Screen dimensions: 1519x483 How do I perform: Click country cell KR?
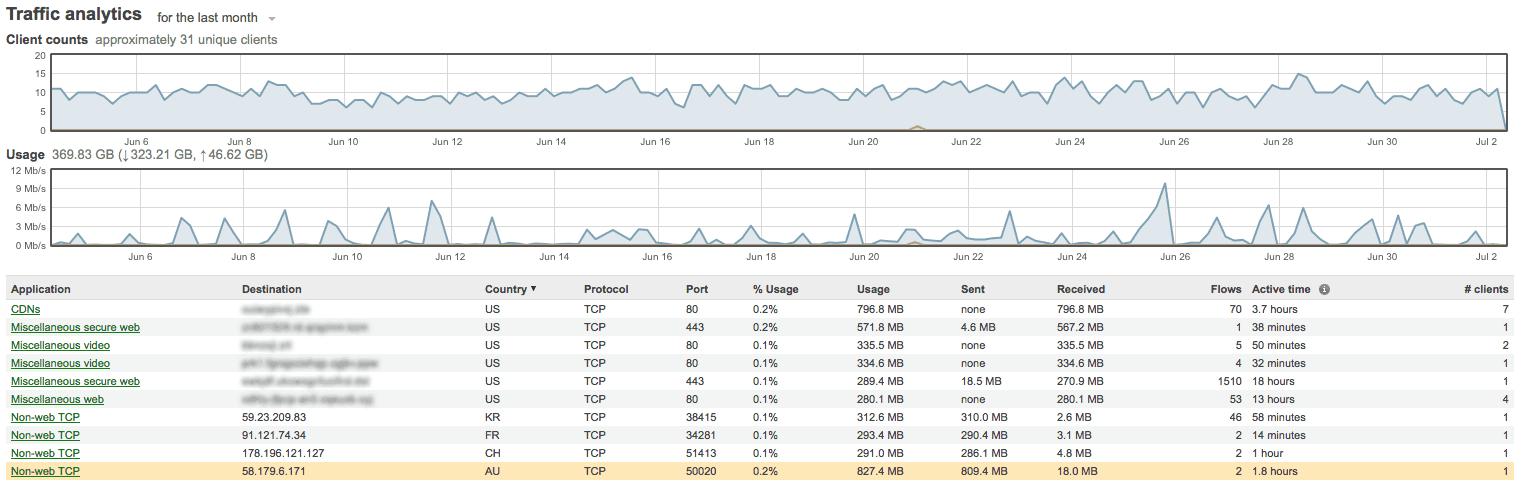click(492, 417)
